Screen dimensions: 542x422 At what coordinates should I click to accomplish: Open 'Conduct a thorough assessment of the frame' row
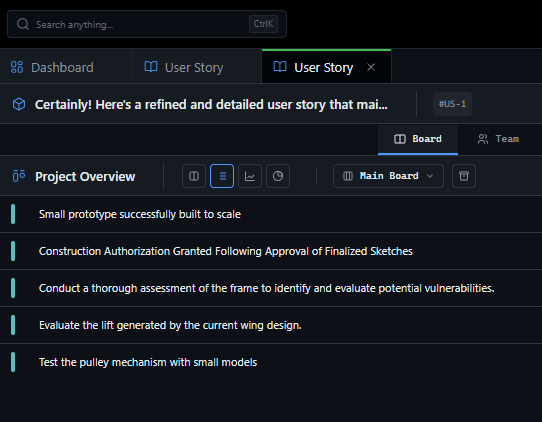pyautogui.click(x=271, y=288)
